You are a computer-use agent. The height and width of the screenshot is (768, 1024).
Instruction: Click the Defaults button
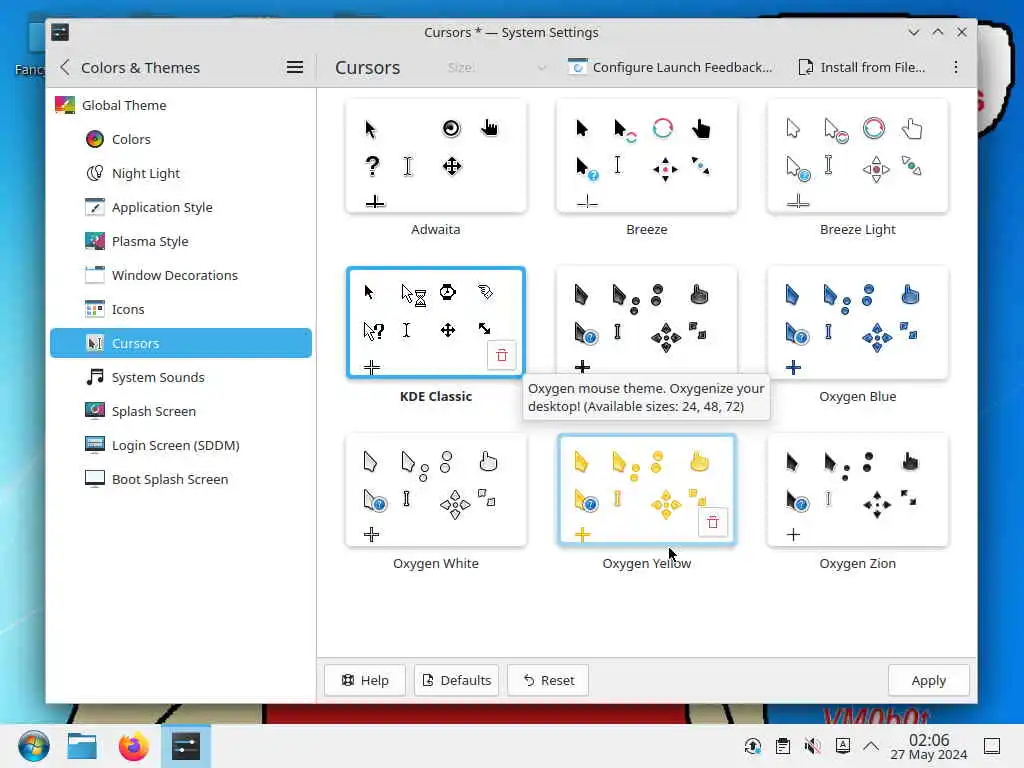(456, 680)
